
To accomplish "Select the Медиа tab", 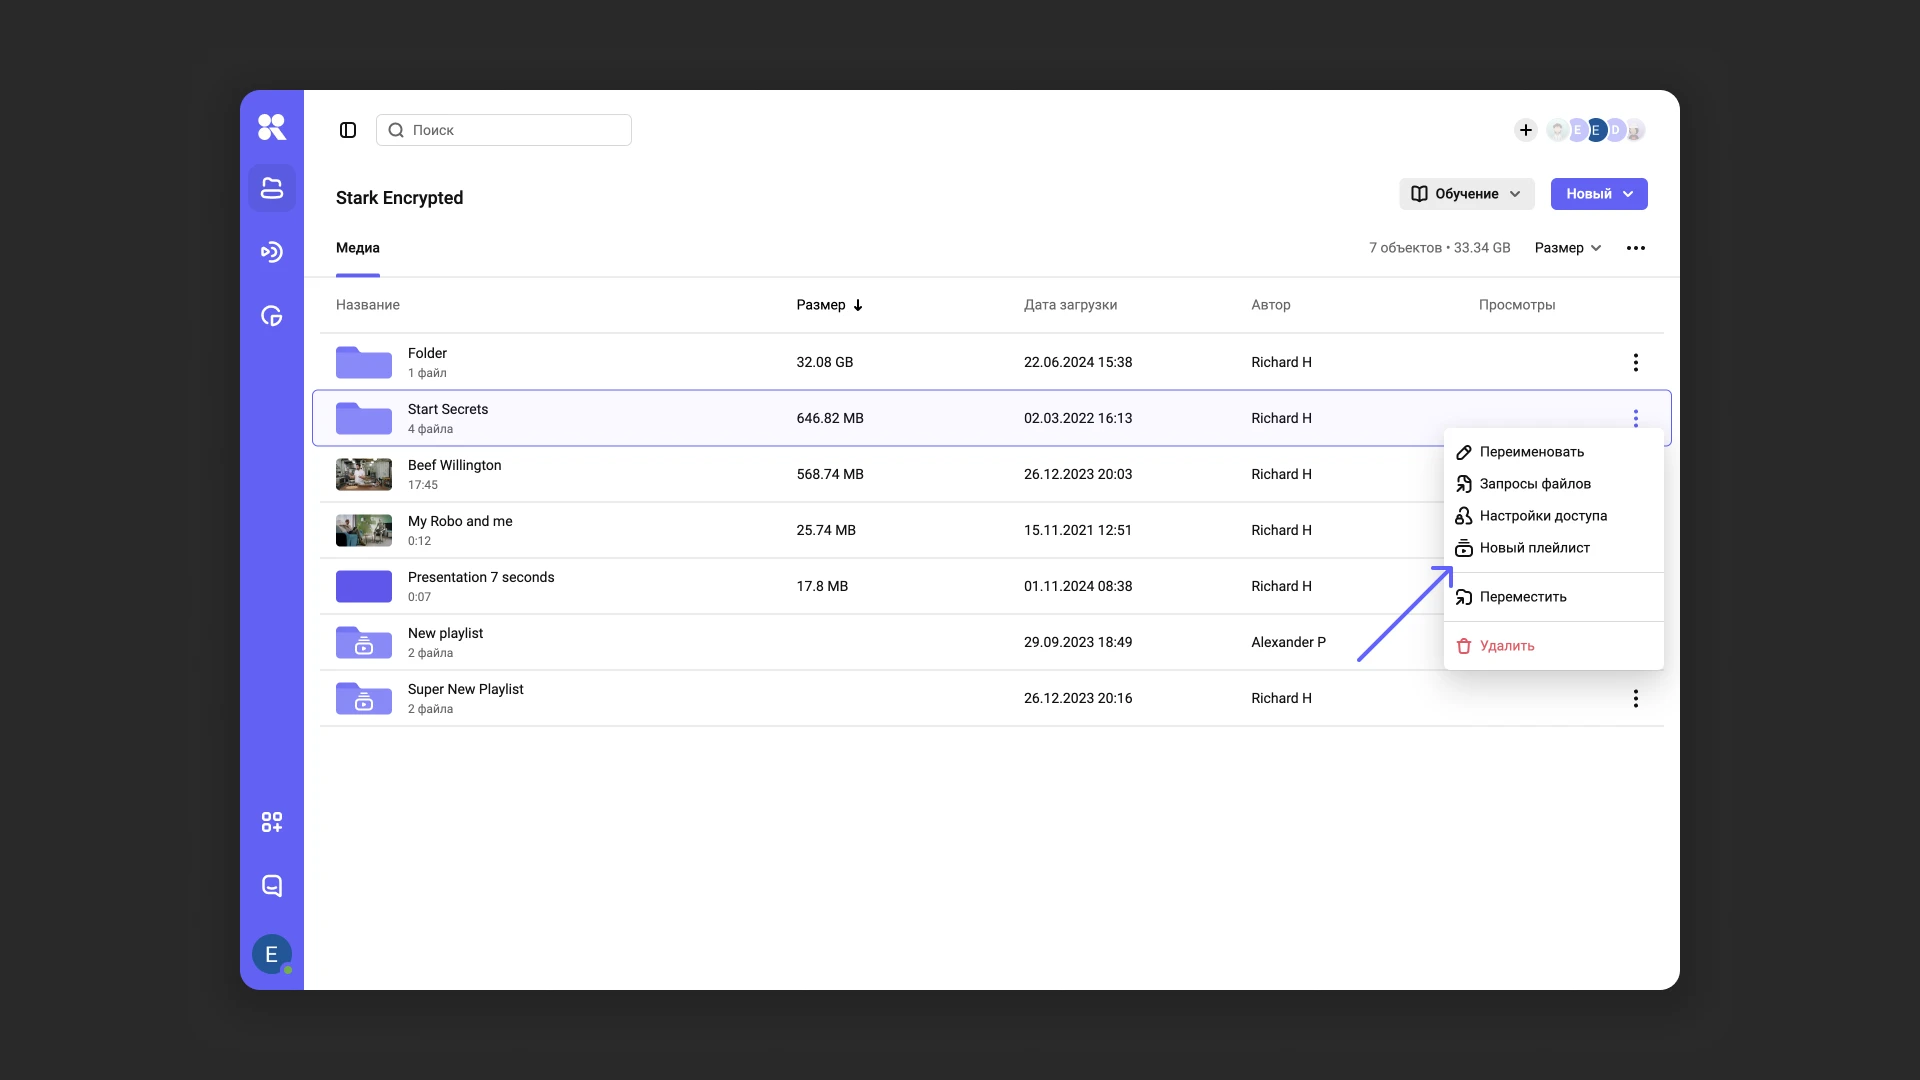I will coord(358,248).
